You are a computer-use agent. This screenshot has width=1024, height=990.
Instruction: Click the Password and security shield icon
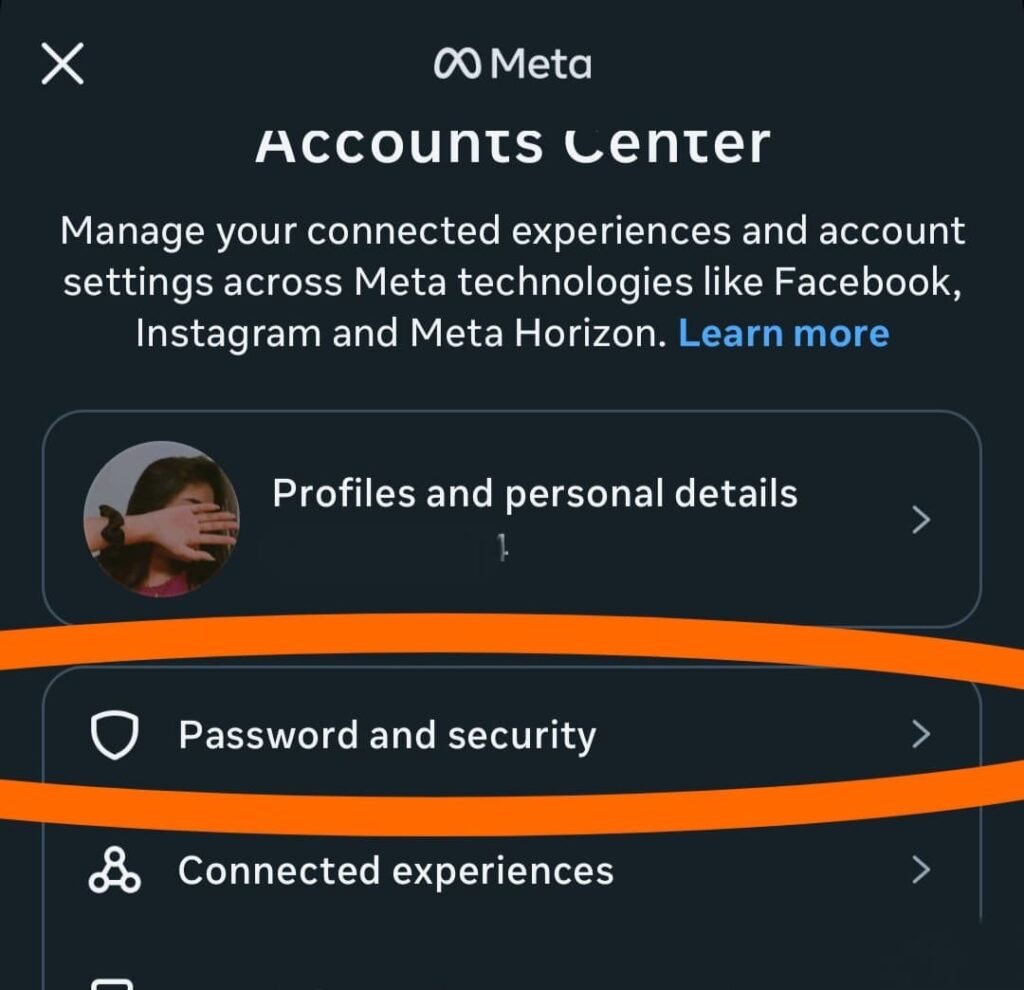click(x=113, y=736)
